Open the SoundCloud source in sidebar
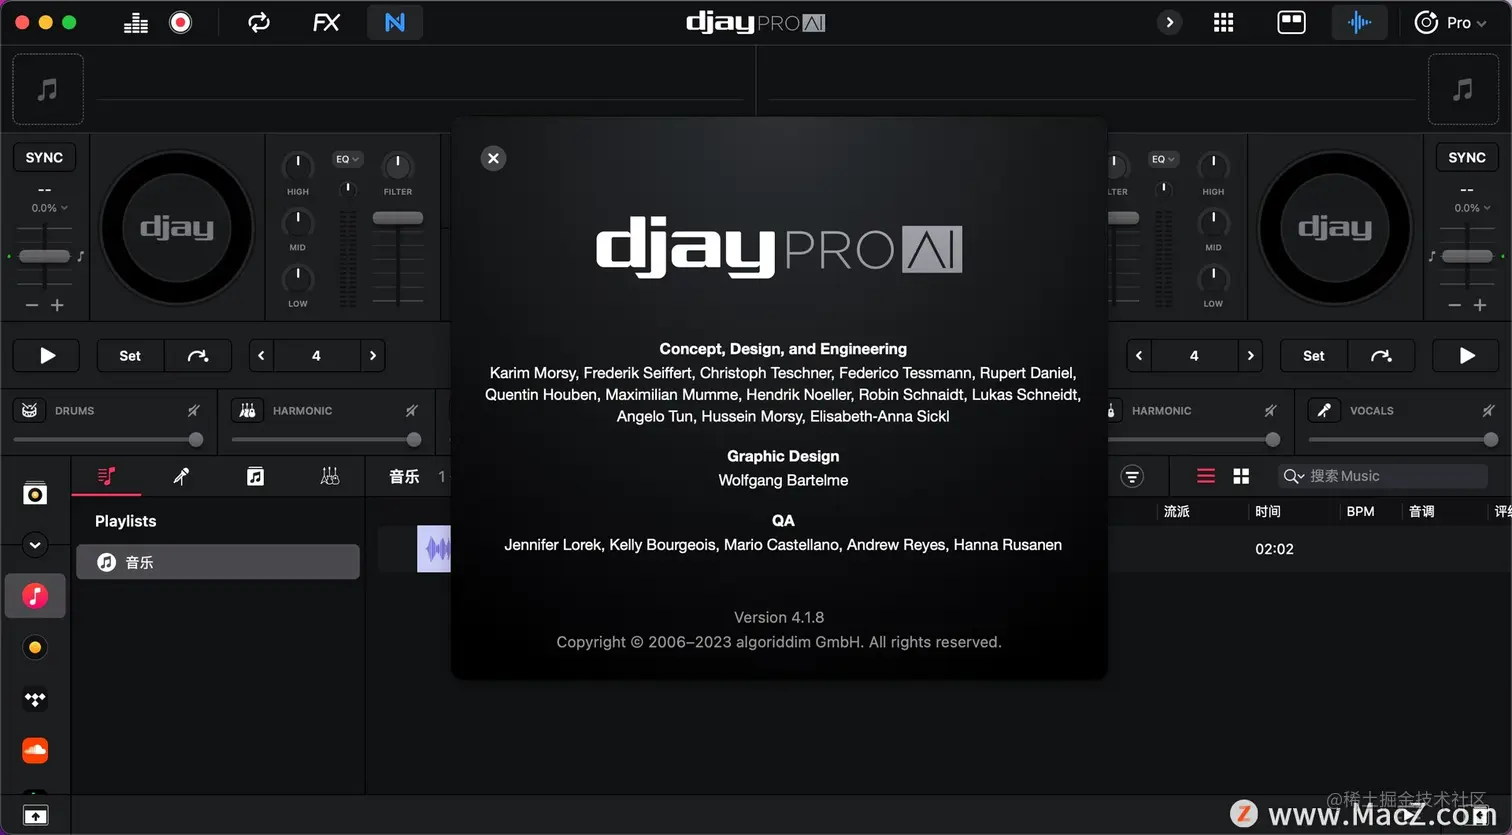The image size is (1512, 835). pos(35,750)
